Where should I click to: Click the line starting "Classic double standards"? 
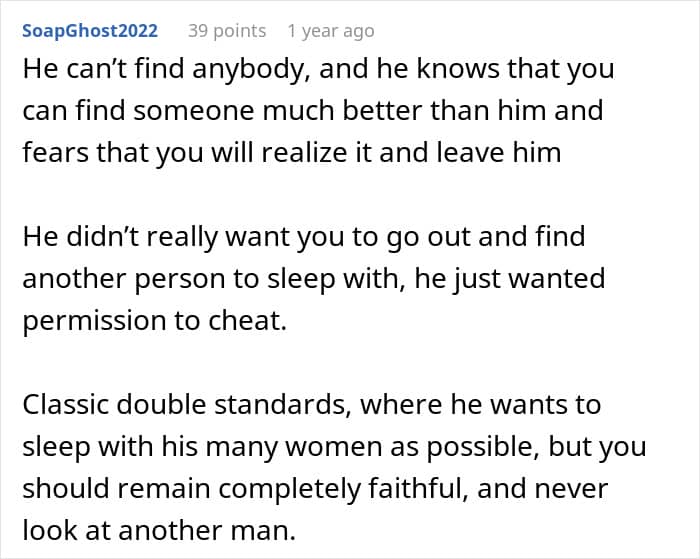click(311, 404)
